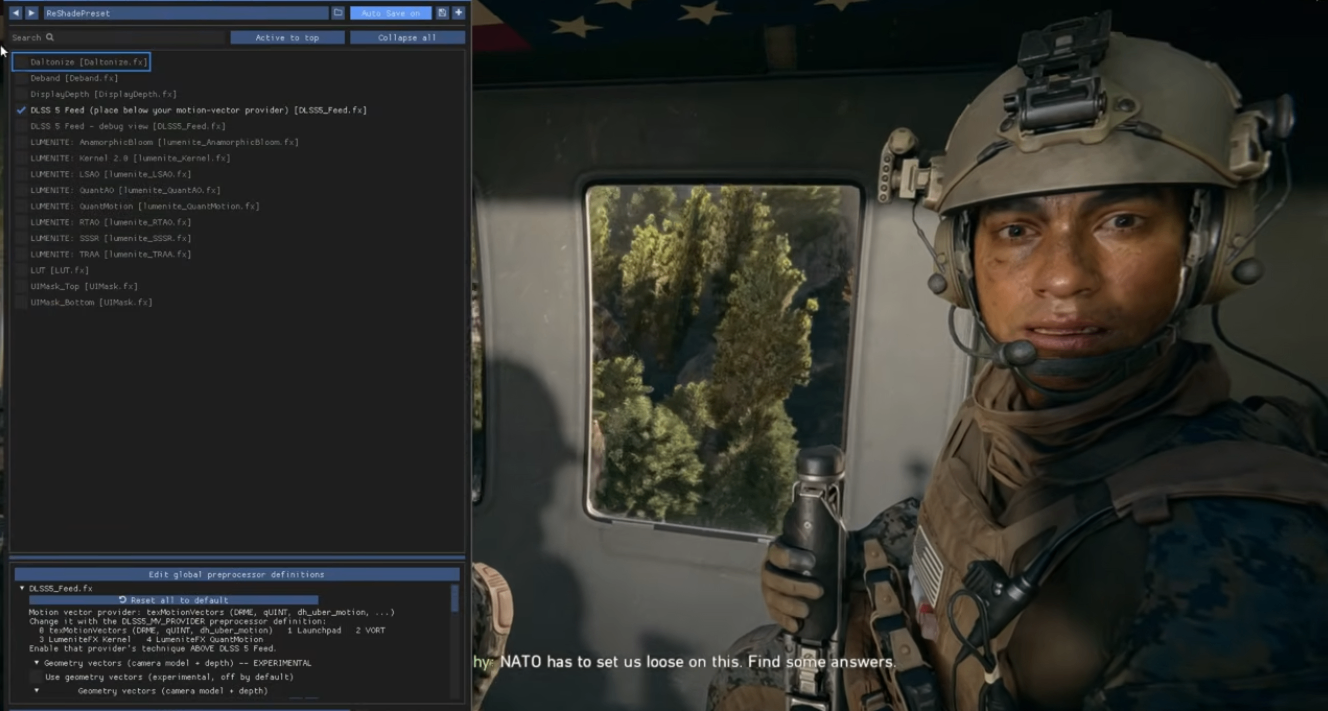
Task: Enable DLSS 5 Feed - debug view checkbox
Action: point(21,126)
